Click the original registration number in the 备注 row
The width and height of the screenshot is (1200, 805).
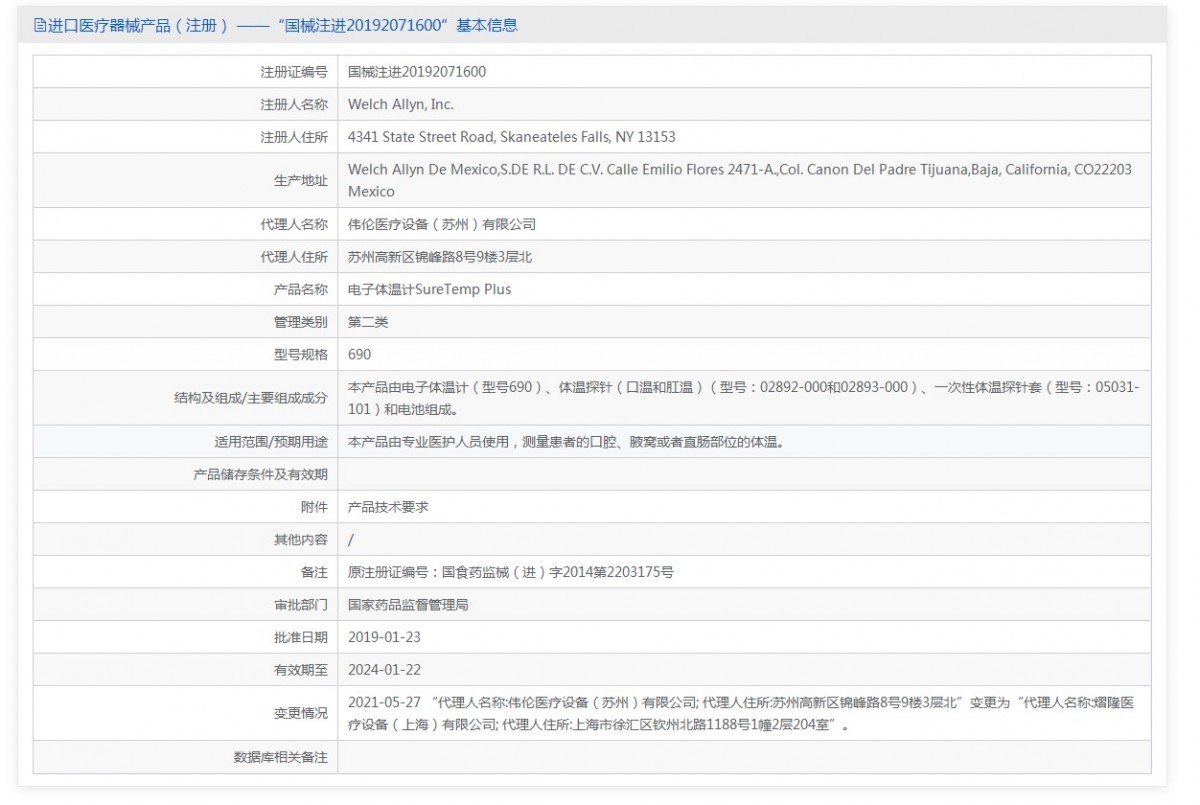pyautogui.click(x=510, y=572)
